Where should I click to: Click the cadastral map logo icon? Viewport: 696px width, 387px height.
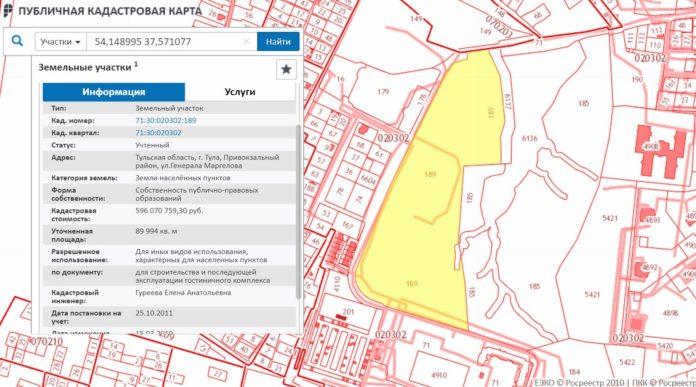click(x=8, y=11)
